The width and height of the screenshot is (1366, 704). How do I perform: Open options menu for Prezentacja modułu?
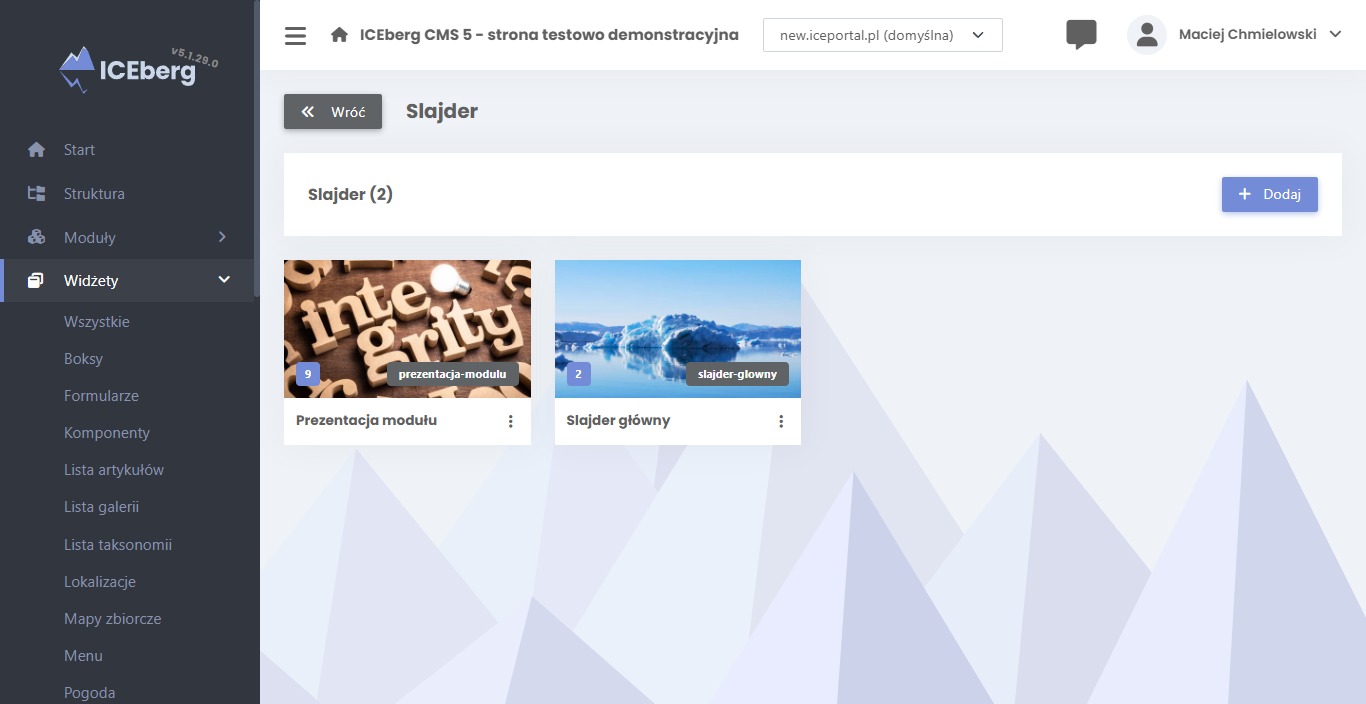click(x=510, y=421)
